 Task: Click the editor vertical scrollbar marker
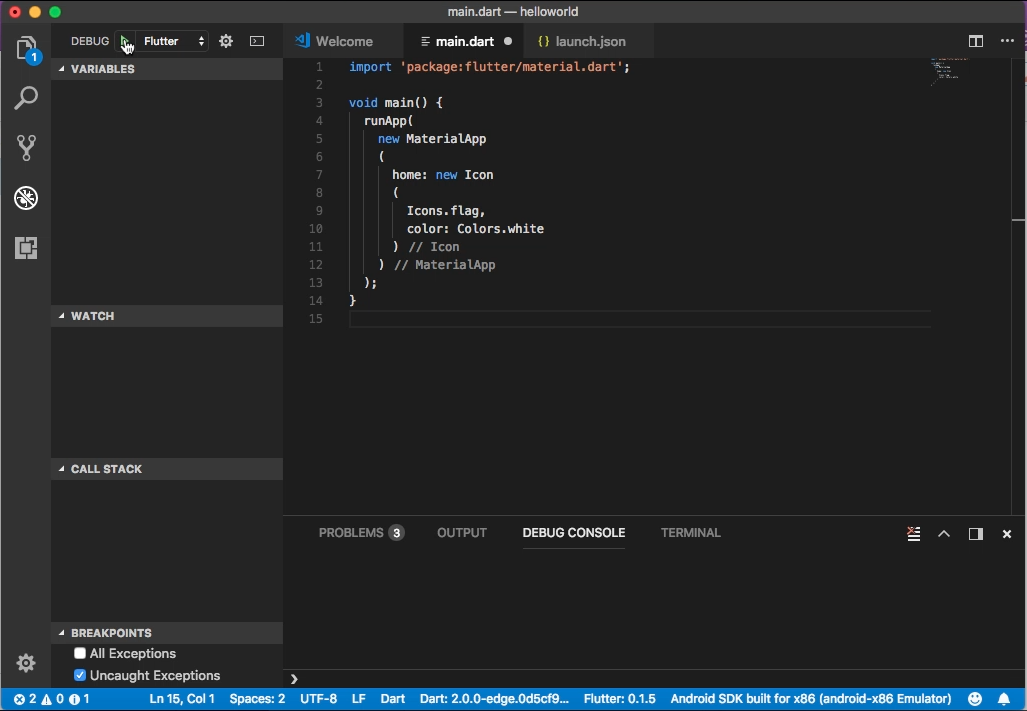point(1018,220)
